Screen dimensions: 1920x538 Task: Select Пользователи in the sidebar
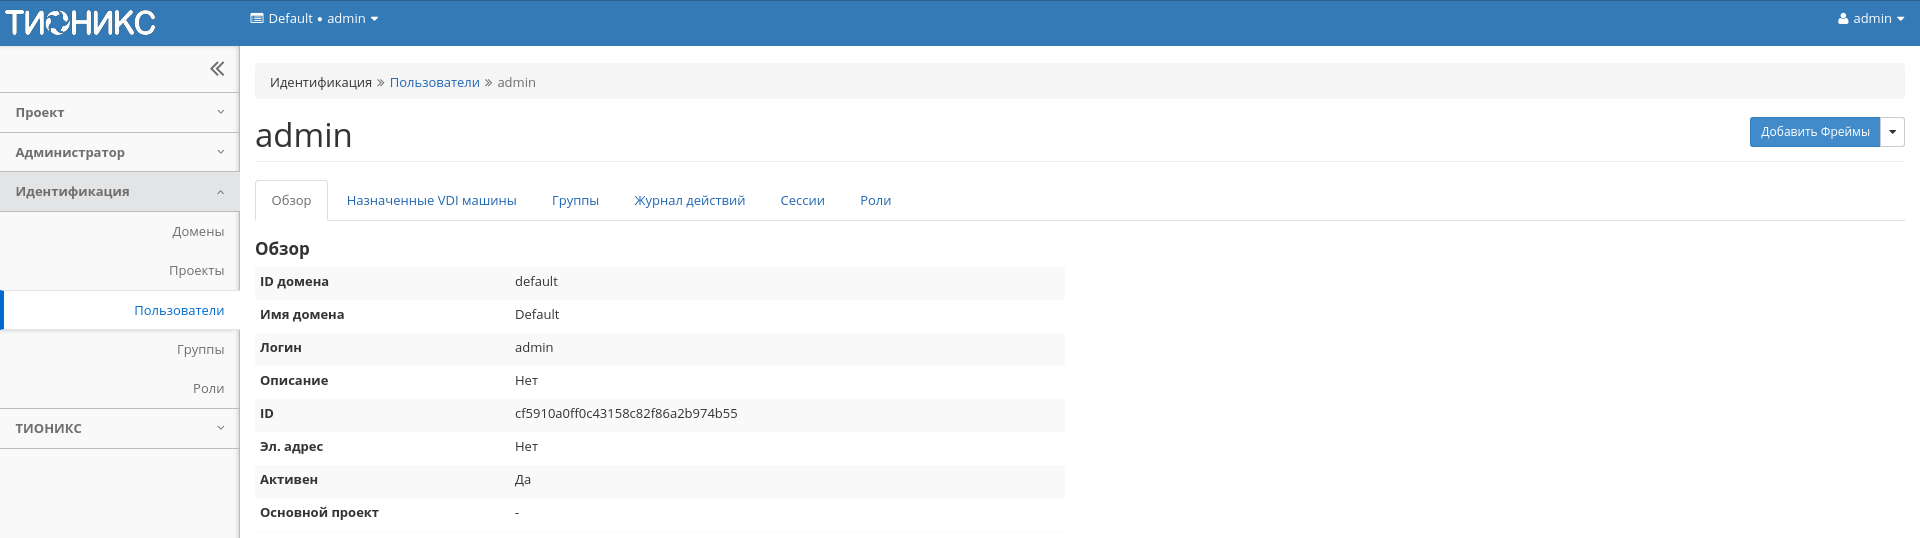point(179,311)
